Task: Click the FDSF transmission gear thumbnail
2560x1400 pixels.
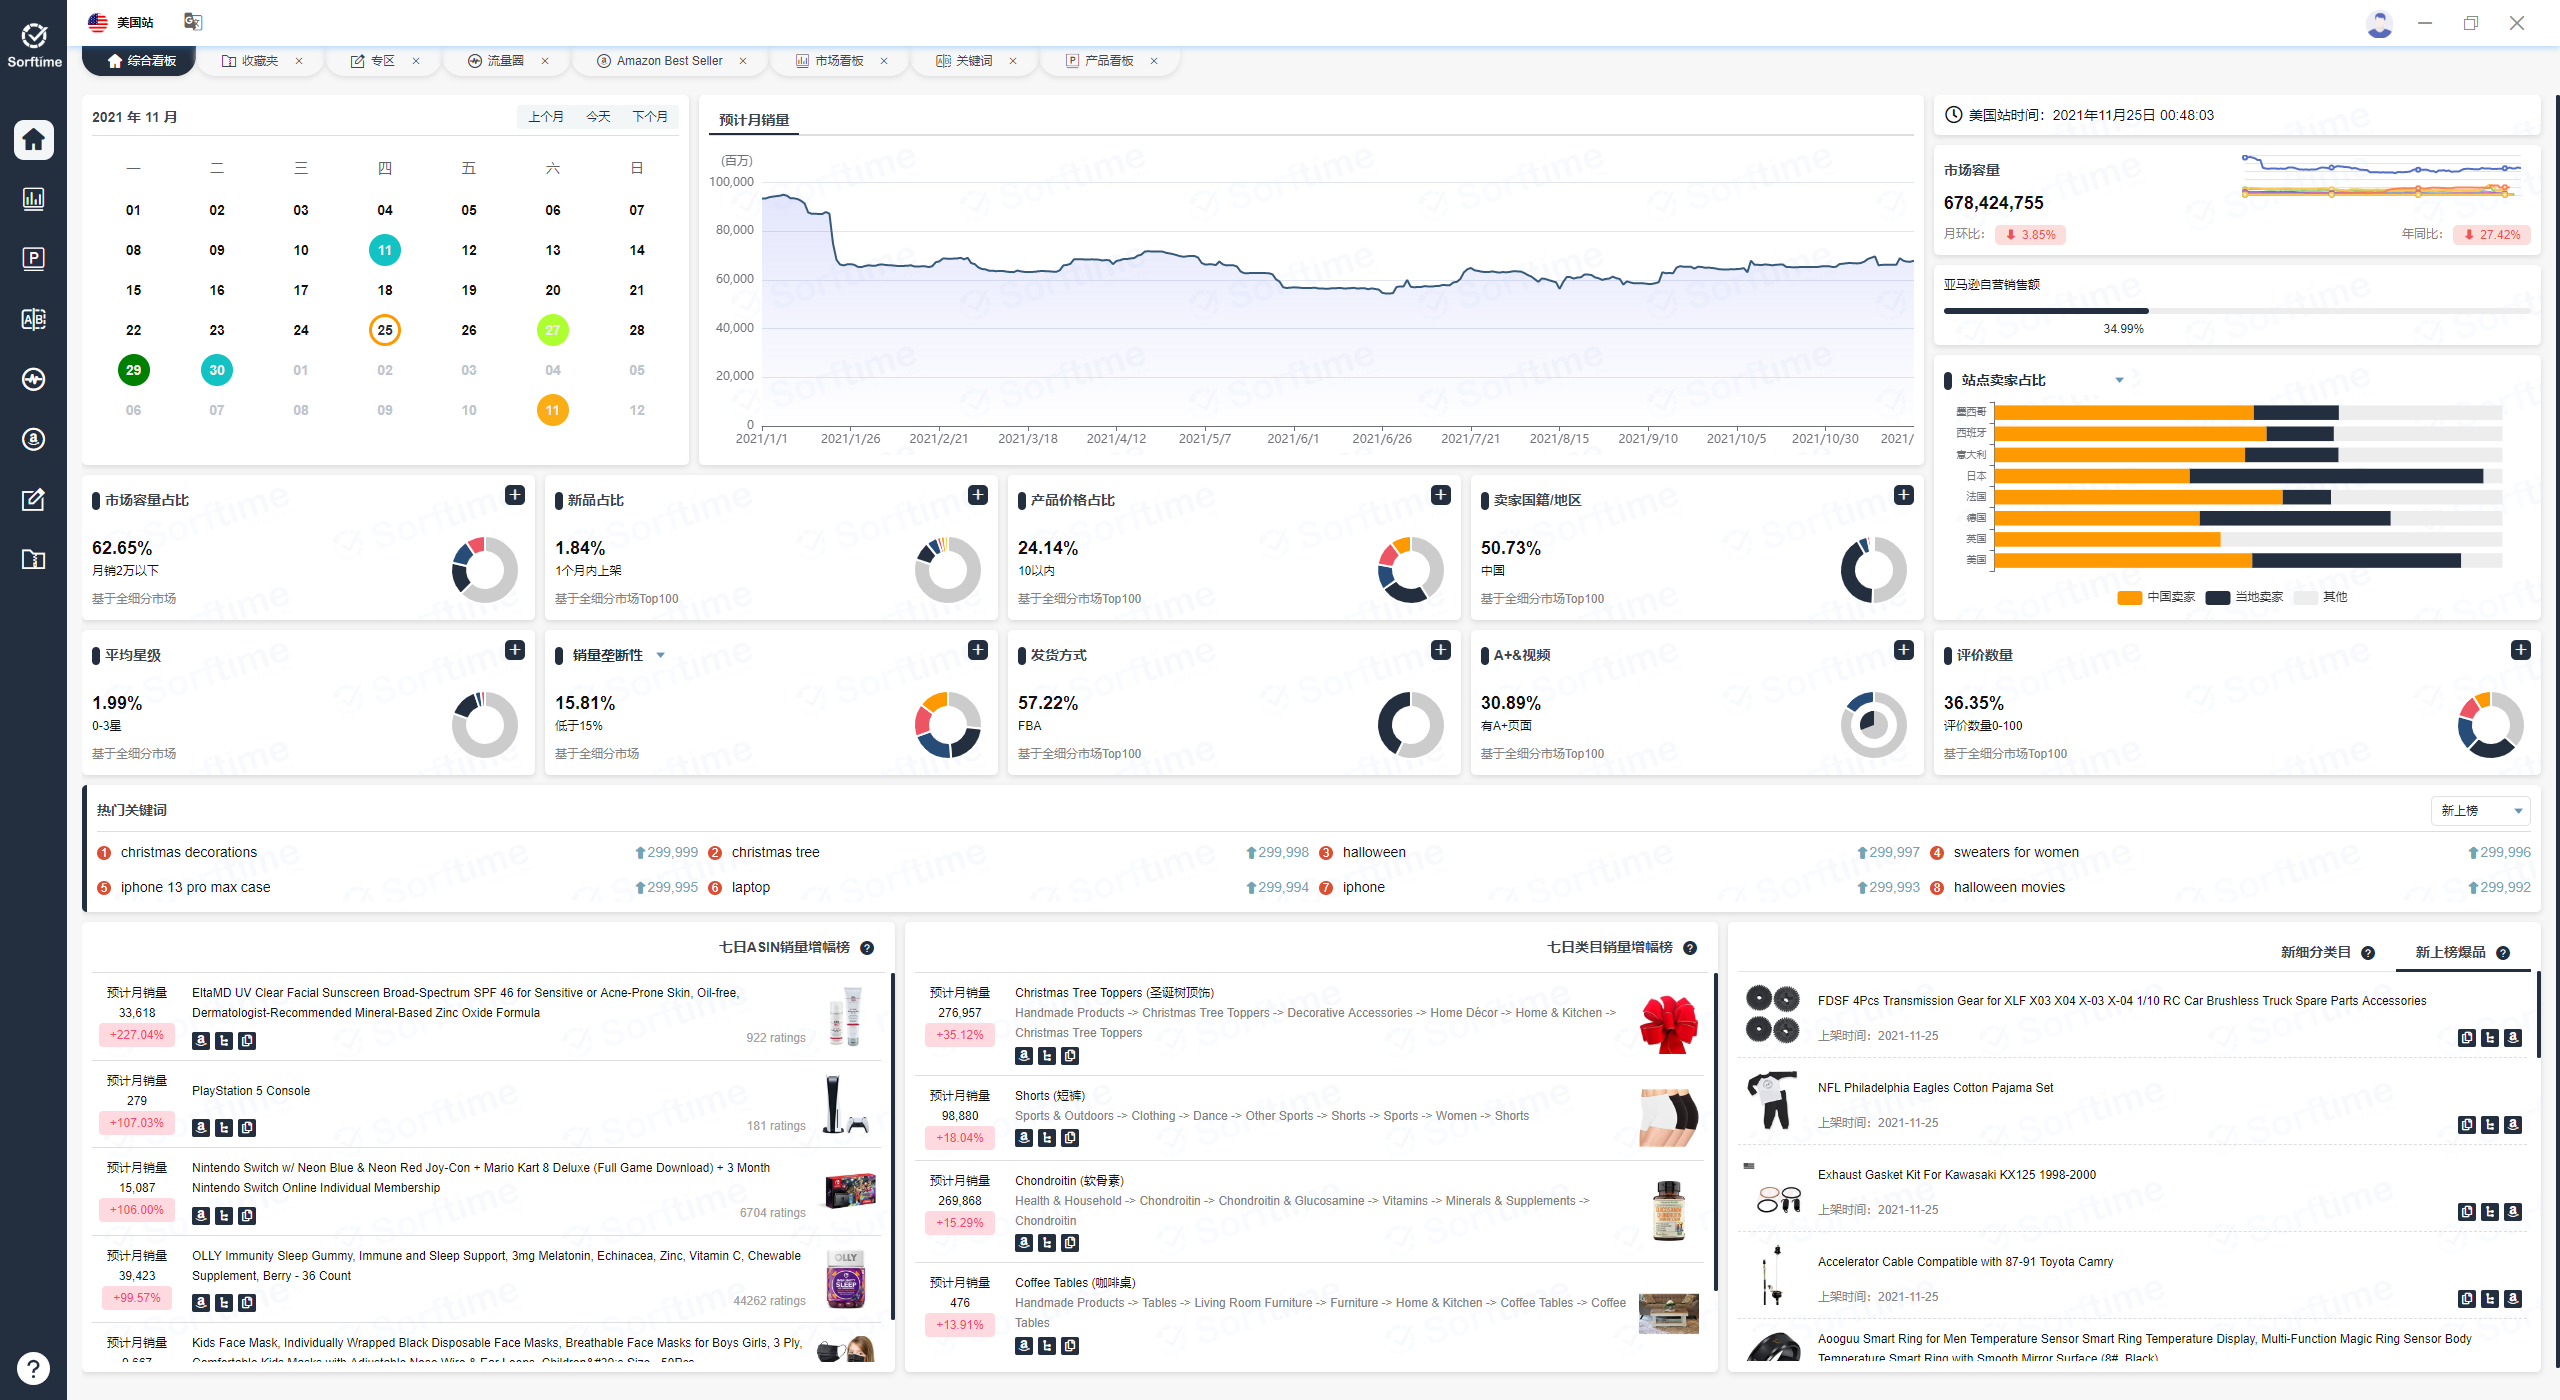Action: pos(1772,1013)
